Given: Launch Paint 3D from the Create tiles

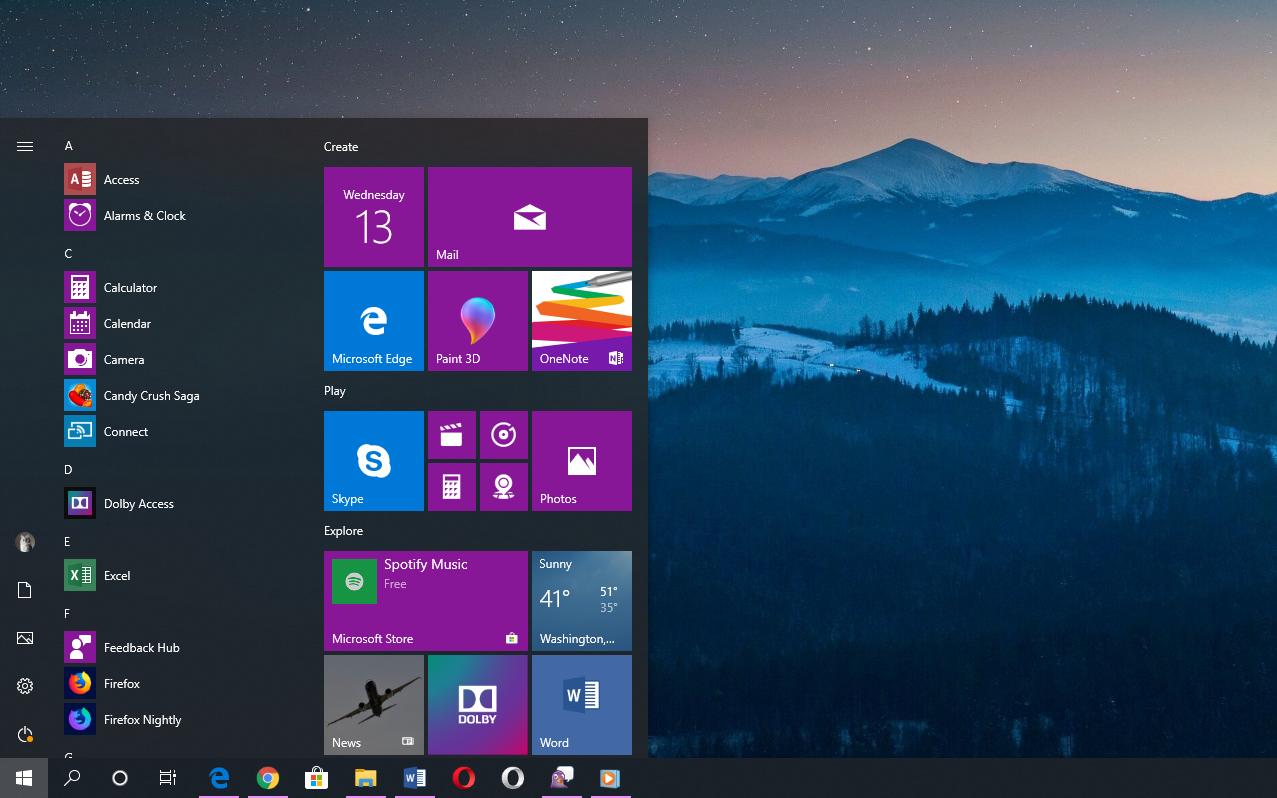Looking at the screenshot, I should (477, 320).
